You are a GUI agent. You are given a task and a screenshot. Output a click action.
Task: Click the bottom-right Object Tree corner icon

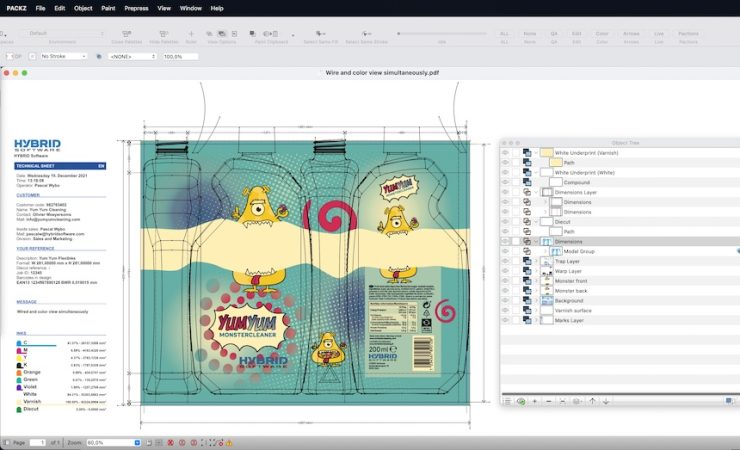729,401
